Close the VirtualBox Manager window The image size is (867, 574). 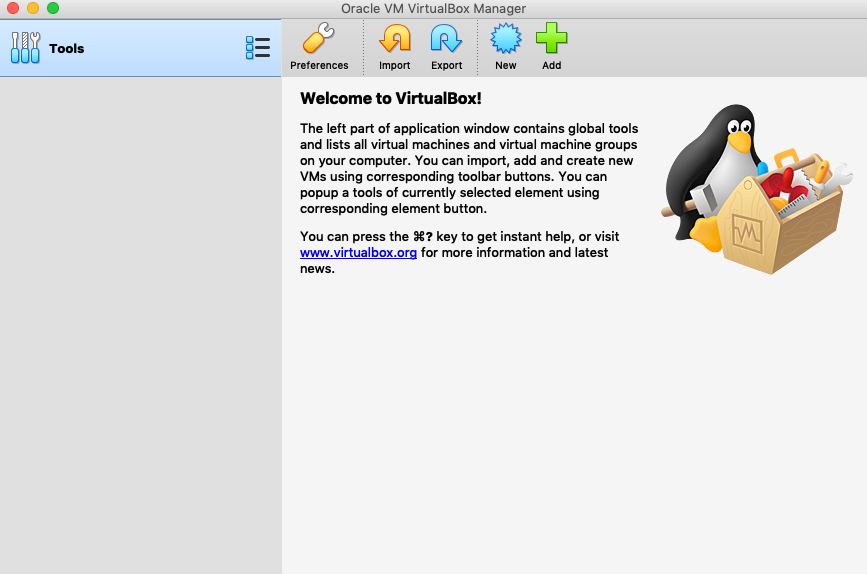click(13, 8)
